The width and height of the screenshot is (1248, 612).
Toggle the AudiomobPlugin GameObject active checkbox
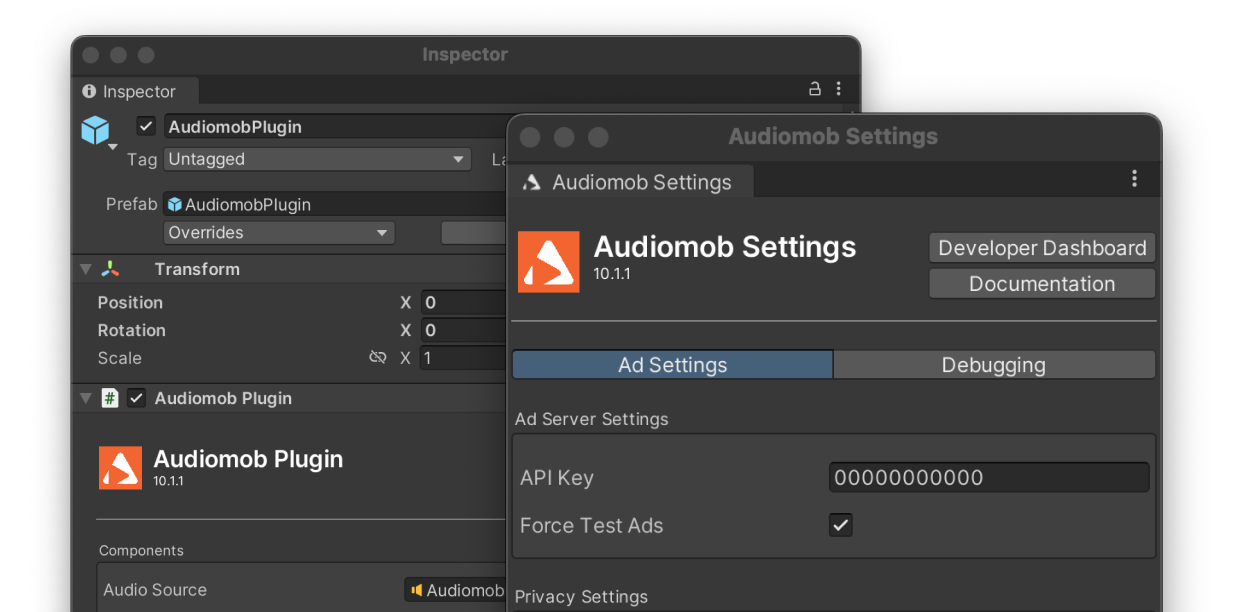tap(146, 126)
